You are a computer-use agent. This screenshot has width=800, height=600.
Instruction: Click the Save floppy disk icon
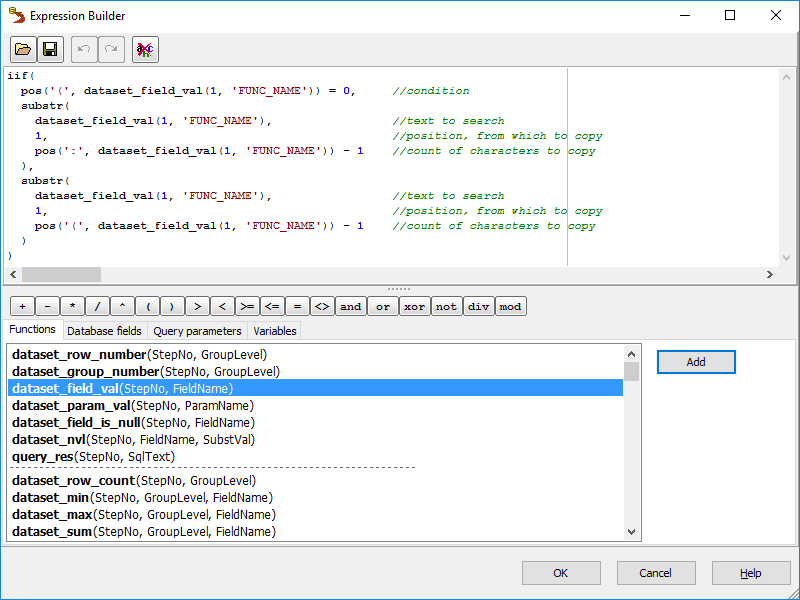point(50,49)
